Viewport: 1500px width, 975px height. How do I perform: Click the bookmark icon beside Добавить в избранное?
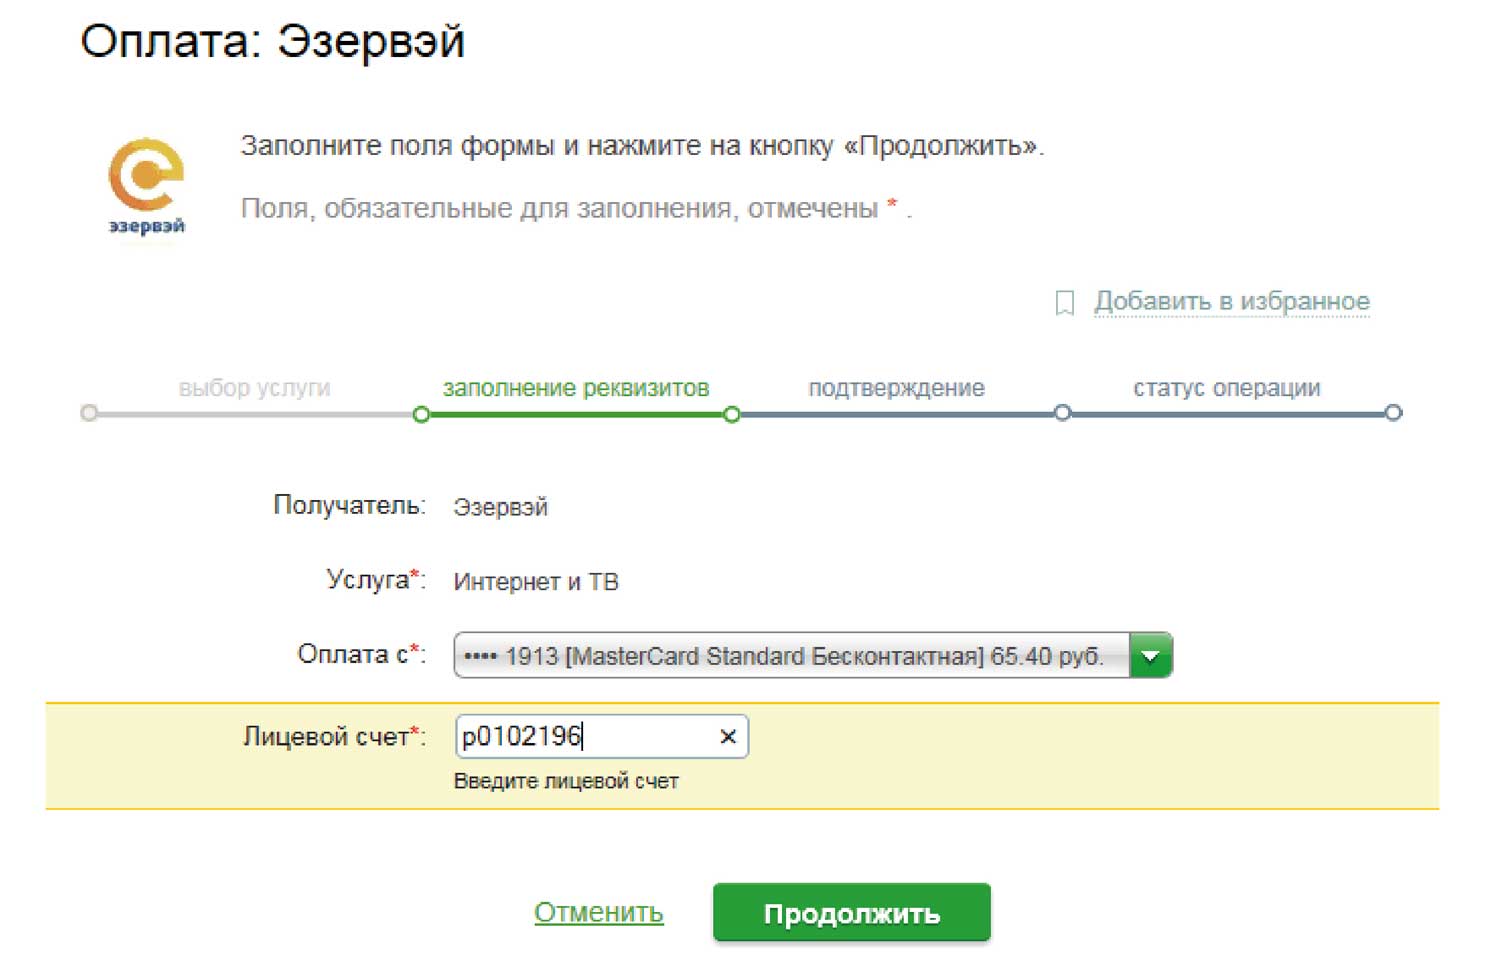(x=1065, y=302)
